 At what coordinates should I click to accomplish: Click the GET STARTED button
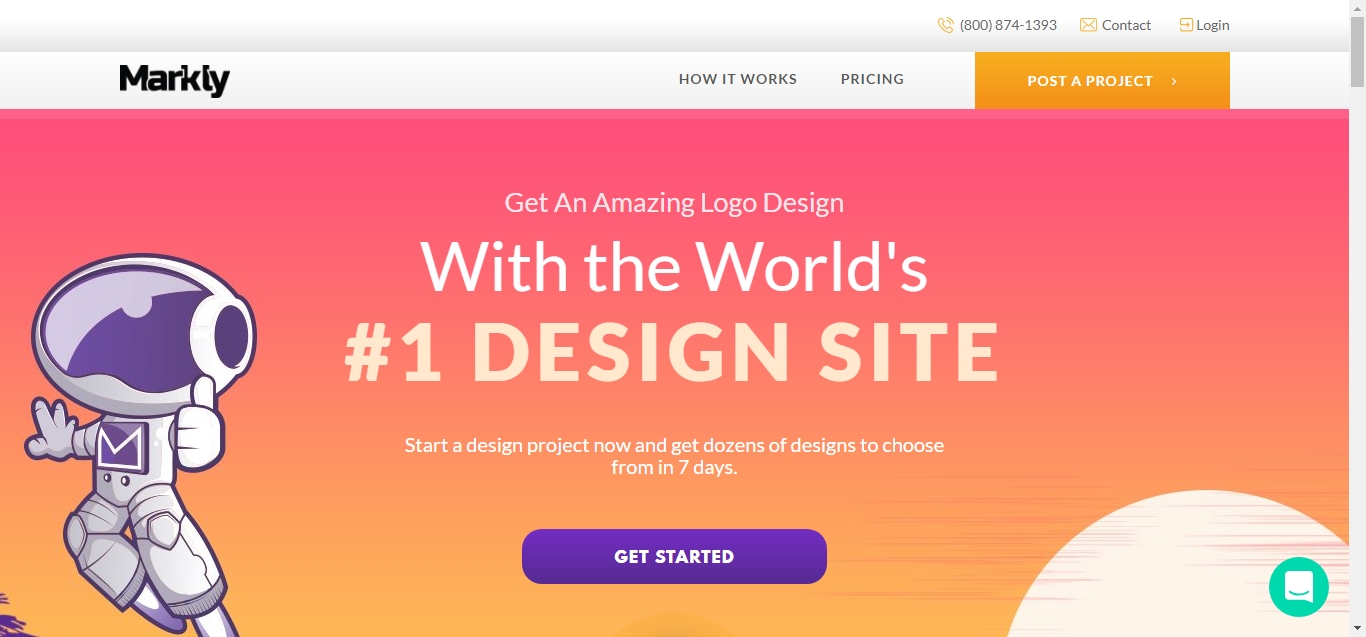click(x=674, y=556)
